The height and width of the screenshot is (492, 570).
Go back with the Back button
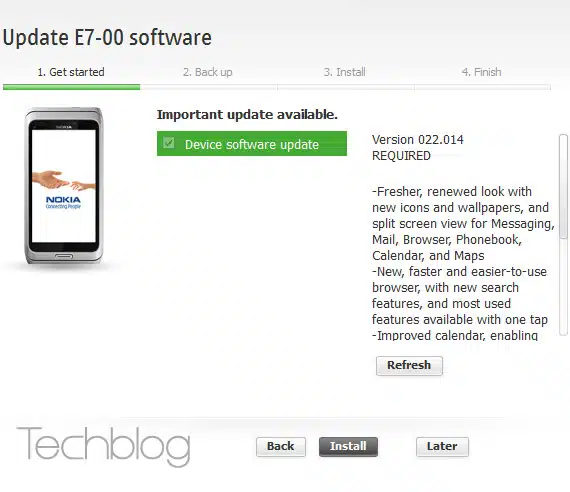pyautogui.click(x=281, y=446)
